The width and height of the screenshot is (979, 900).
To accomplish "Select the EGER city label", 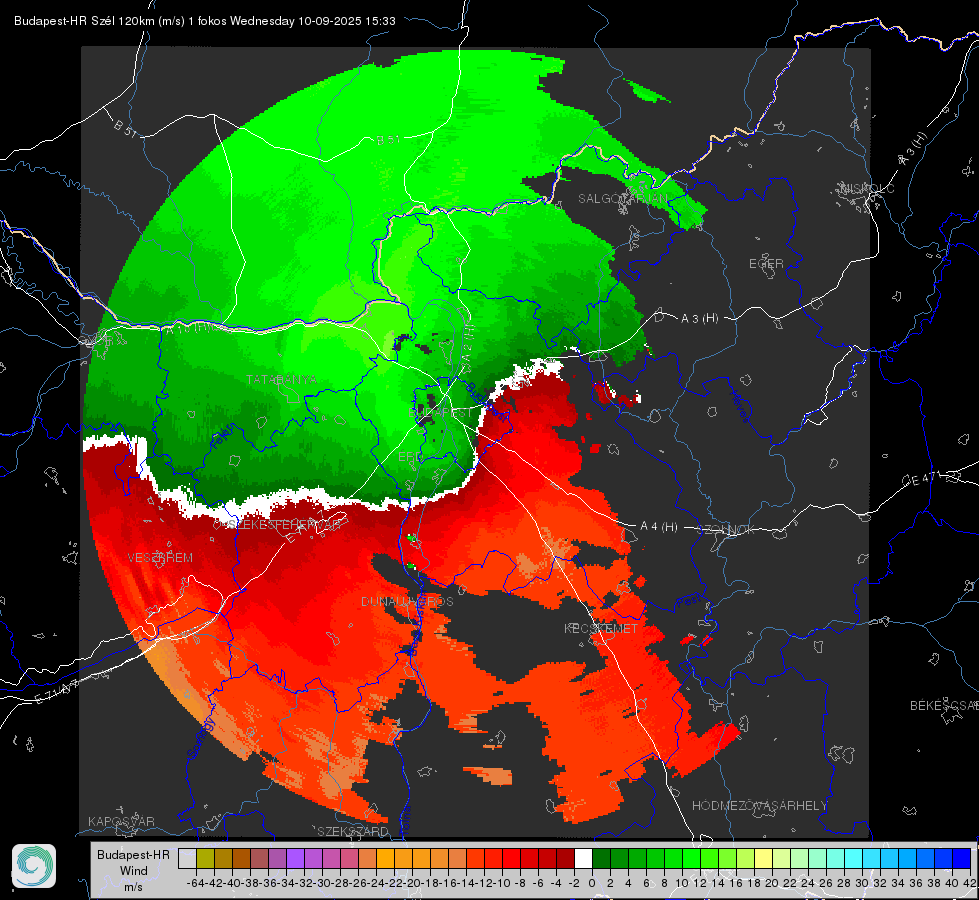I will pyautogui.click(x=766, y=264).
